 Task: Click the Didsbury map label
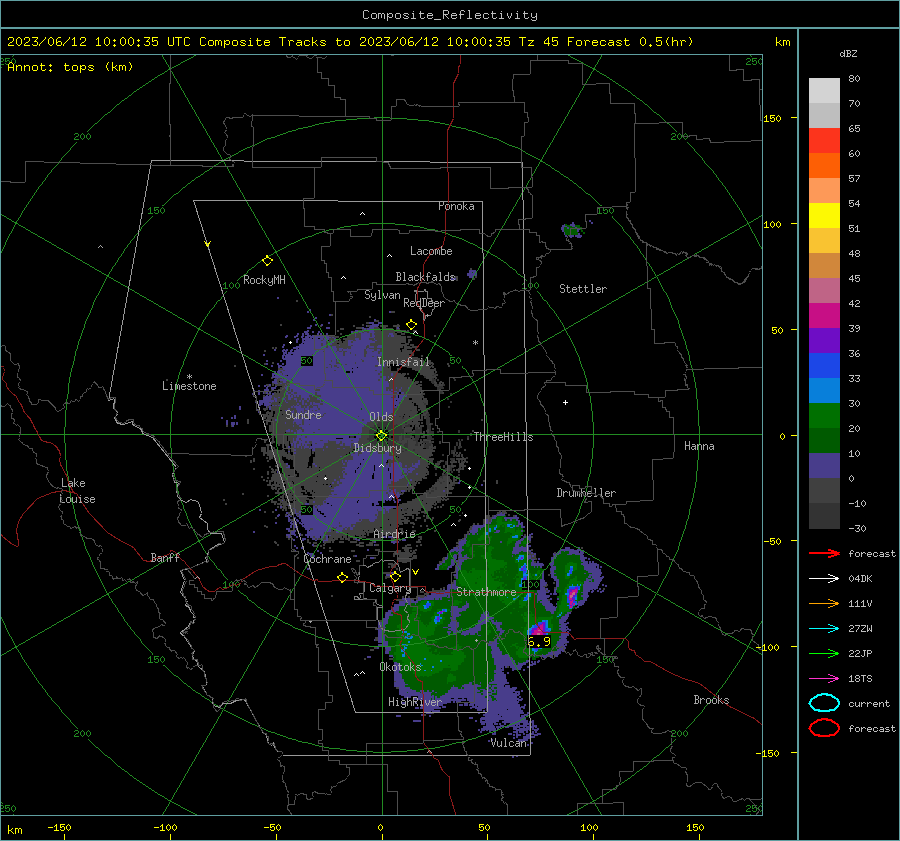tap(377, 448)
